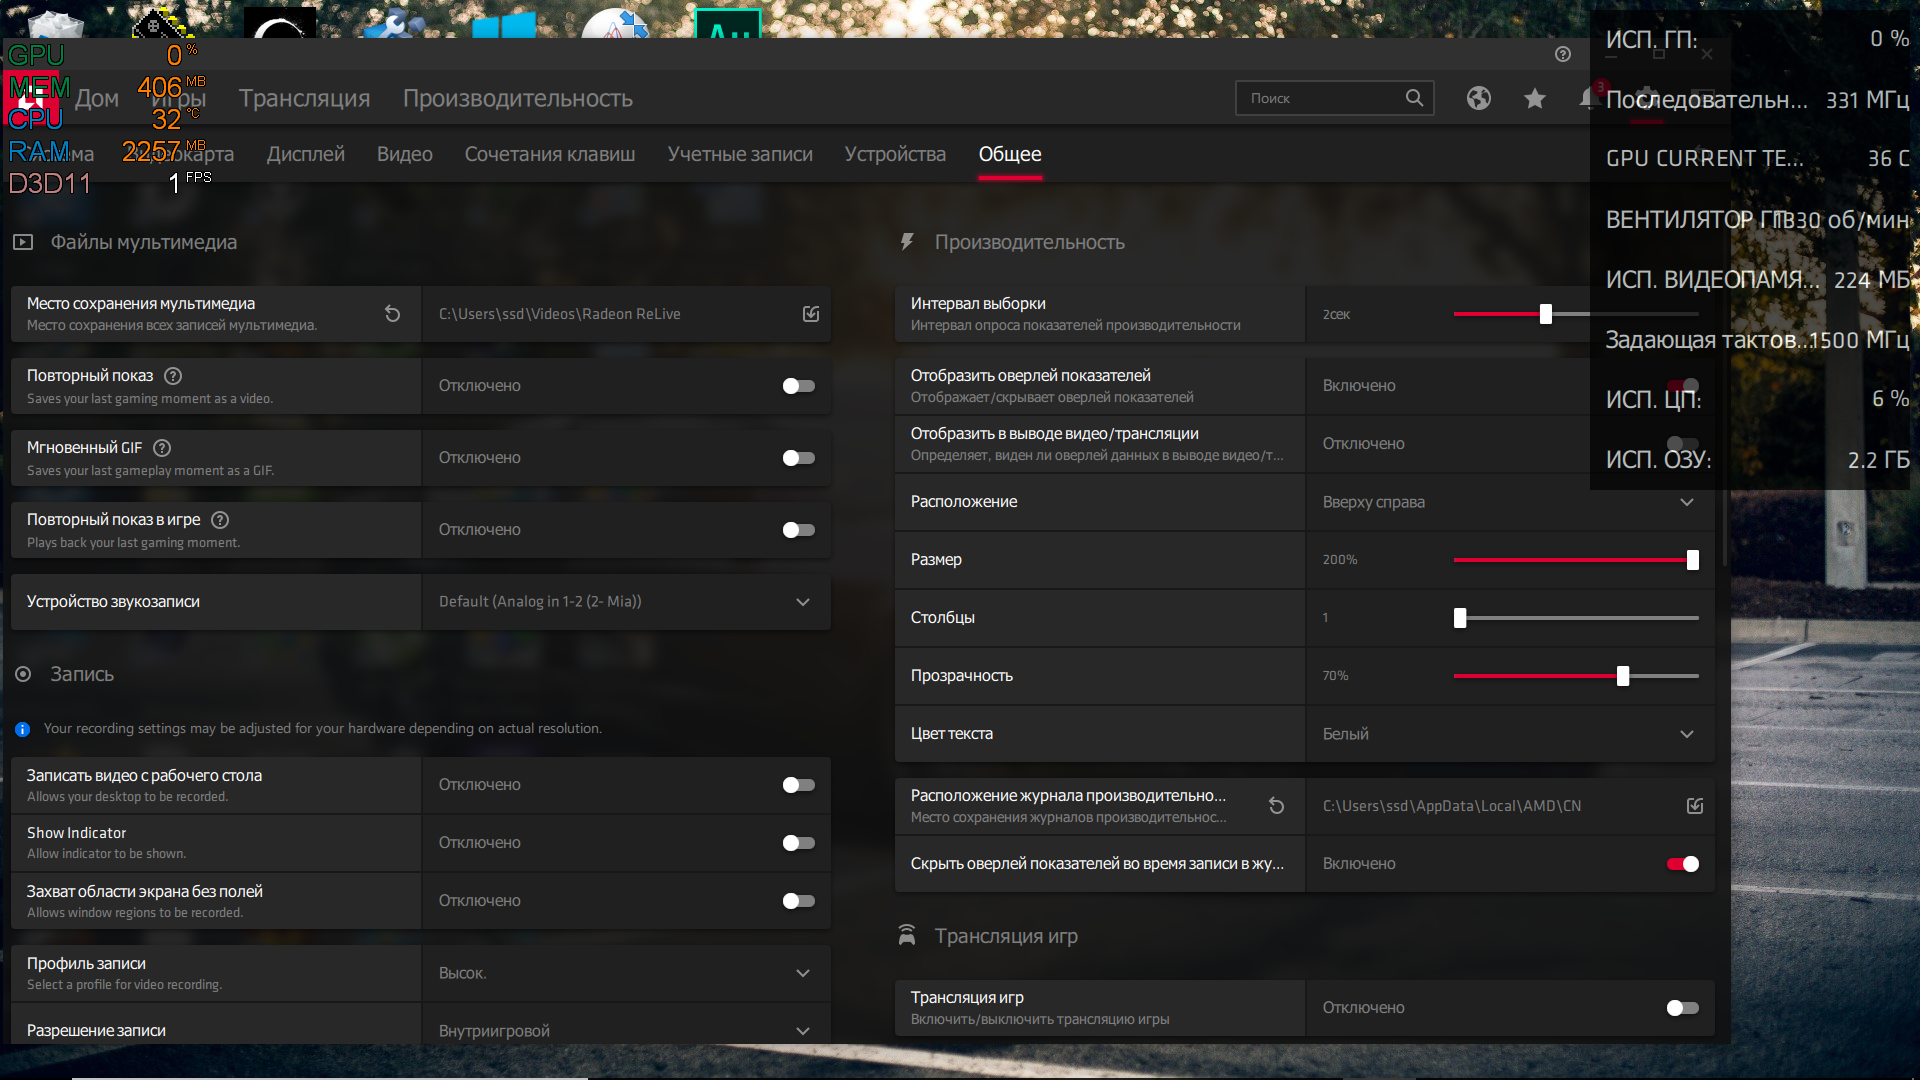The width and height of the screenshot is (1920, 1080).
Task: Open favorites with the star icon
Action: tap(1534, 98)
